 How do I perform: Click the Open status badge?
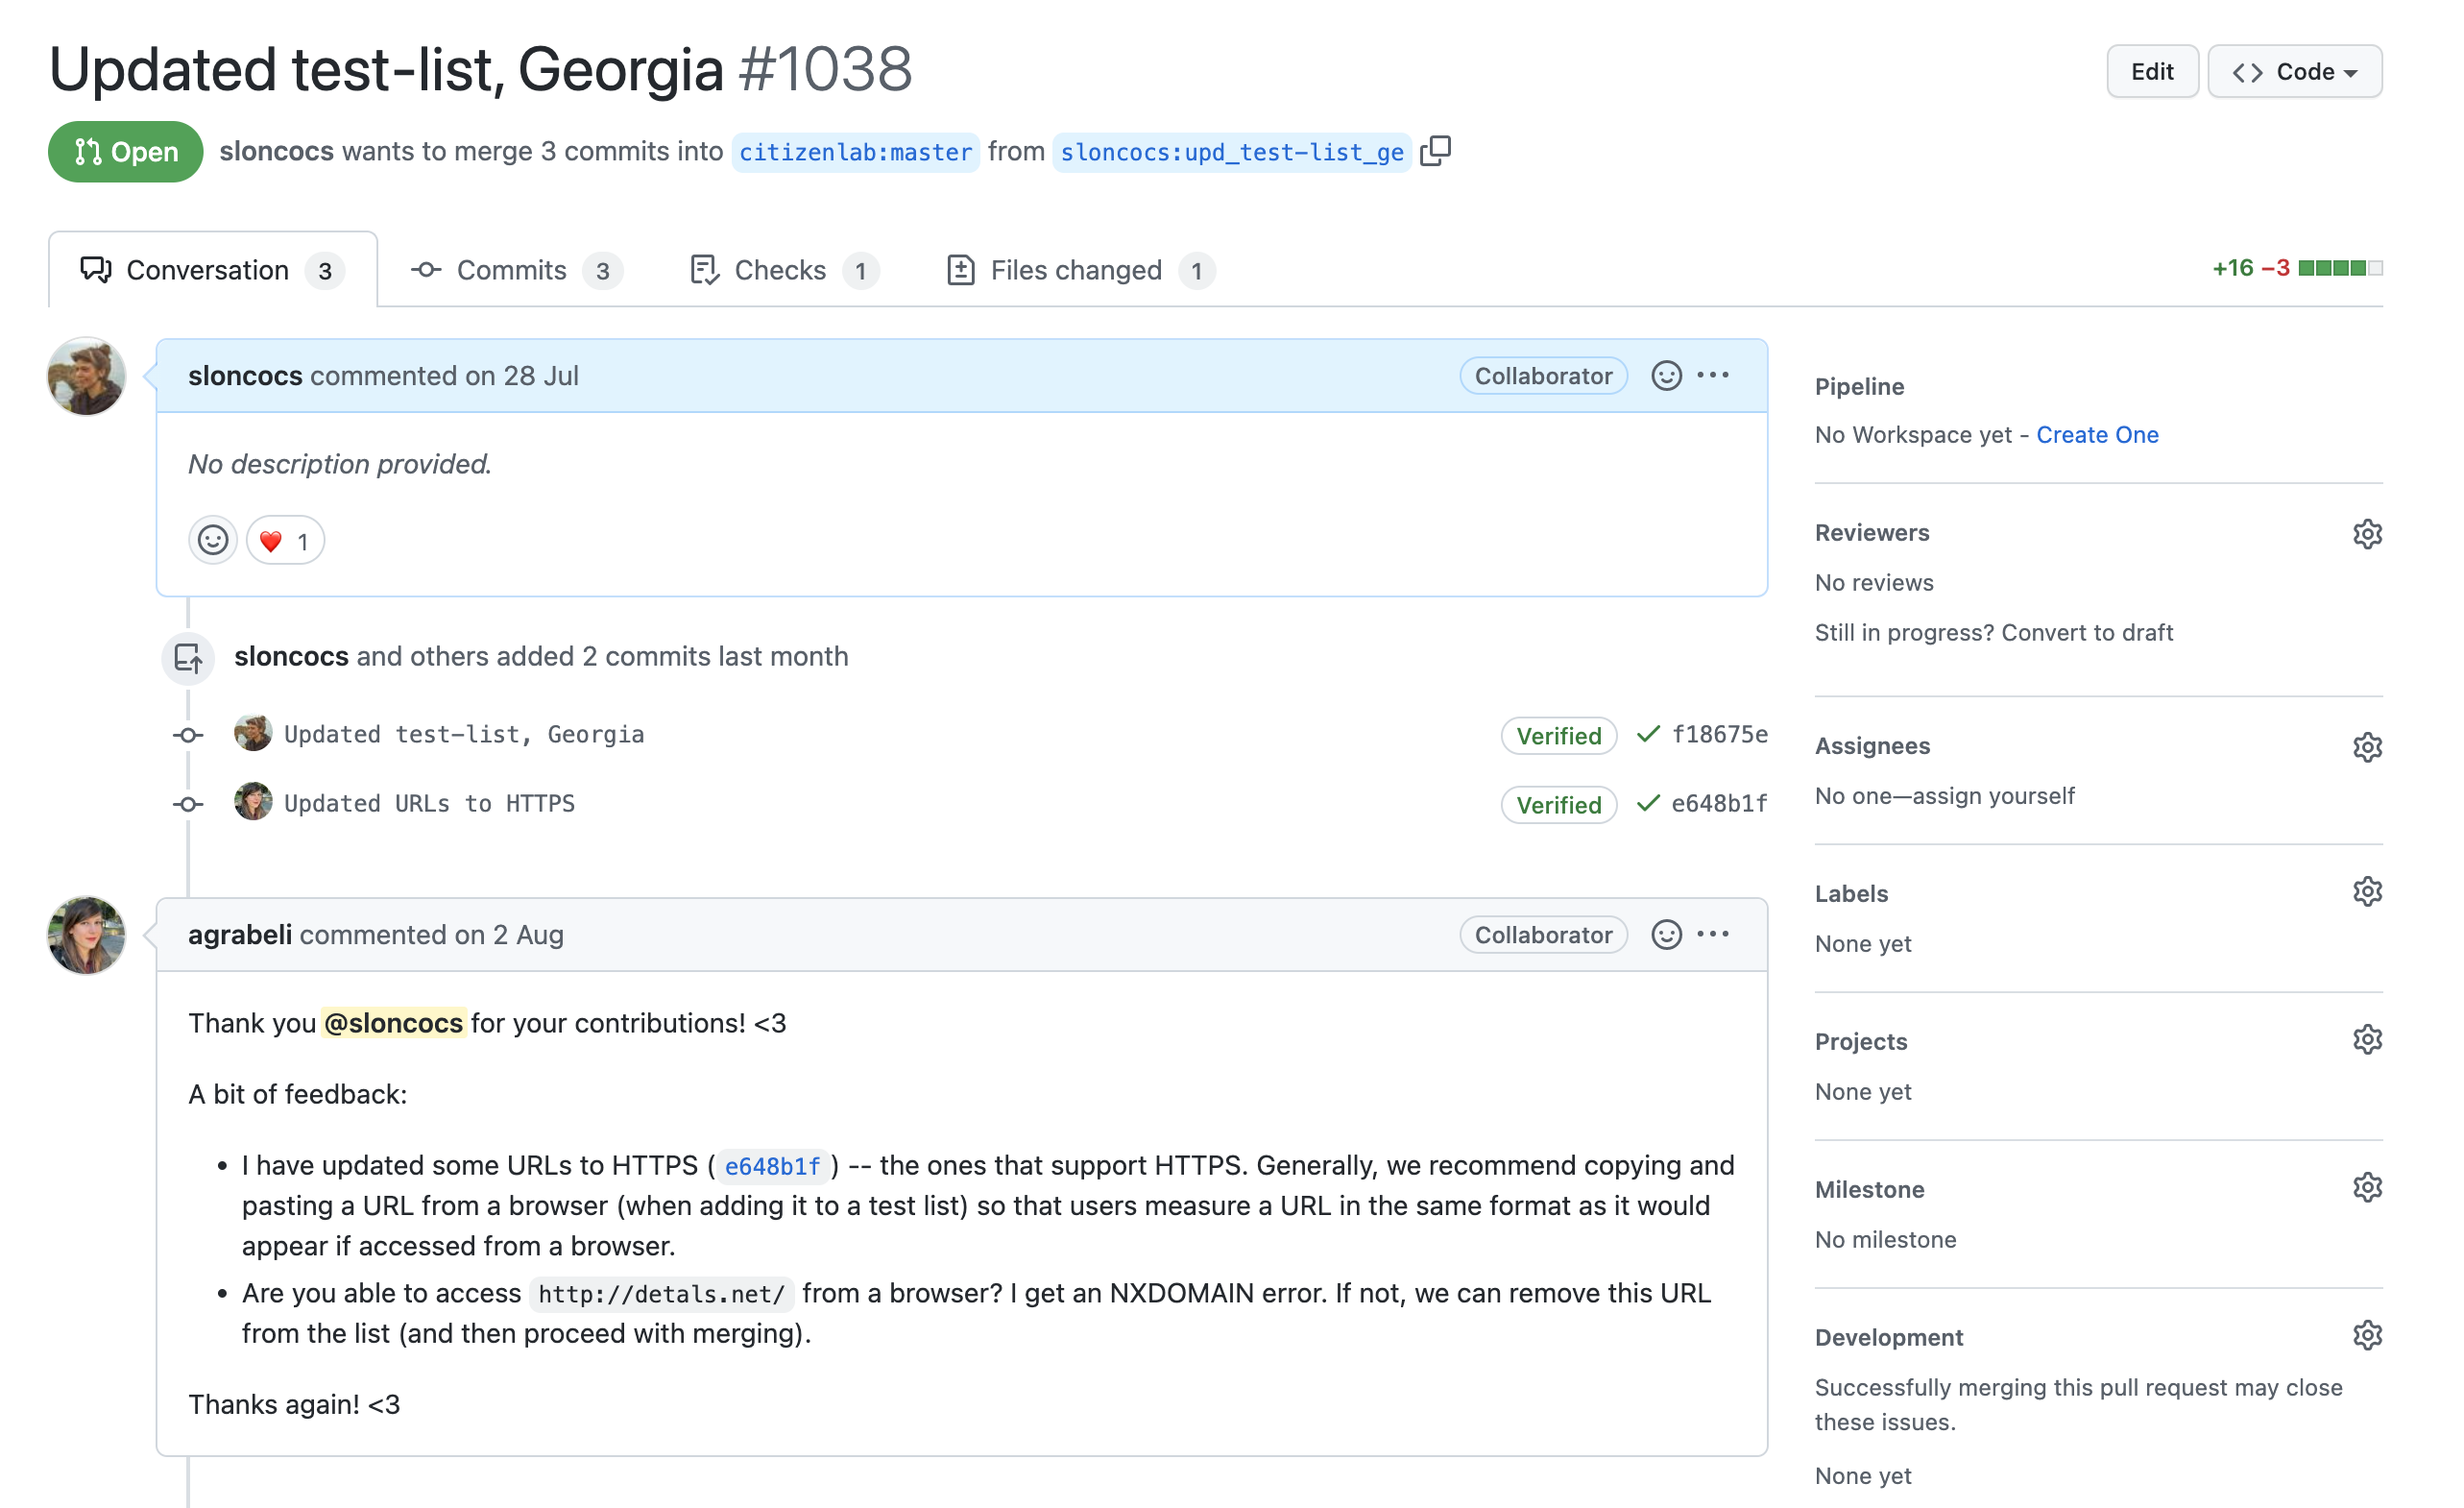pos(126,152)
